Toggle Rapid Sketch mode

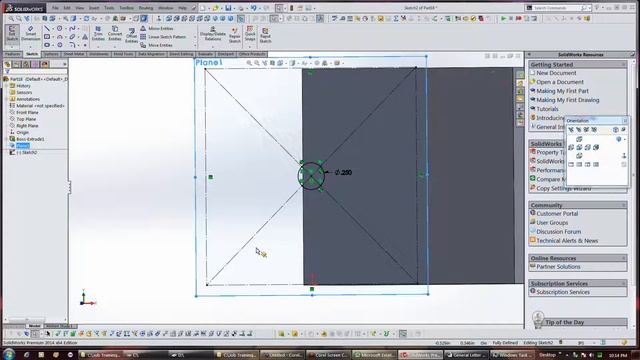pyautogui.click(x=265, y=36)
